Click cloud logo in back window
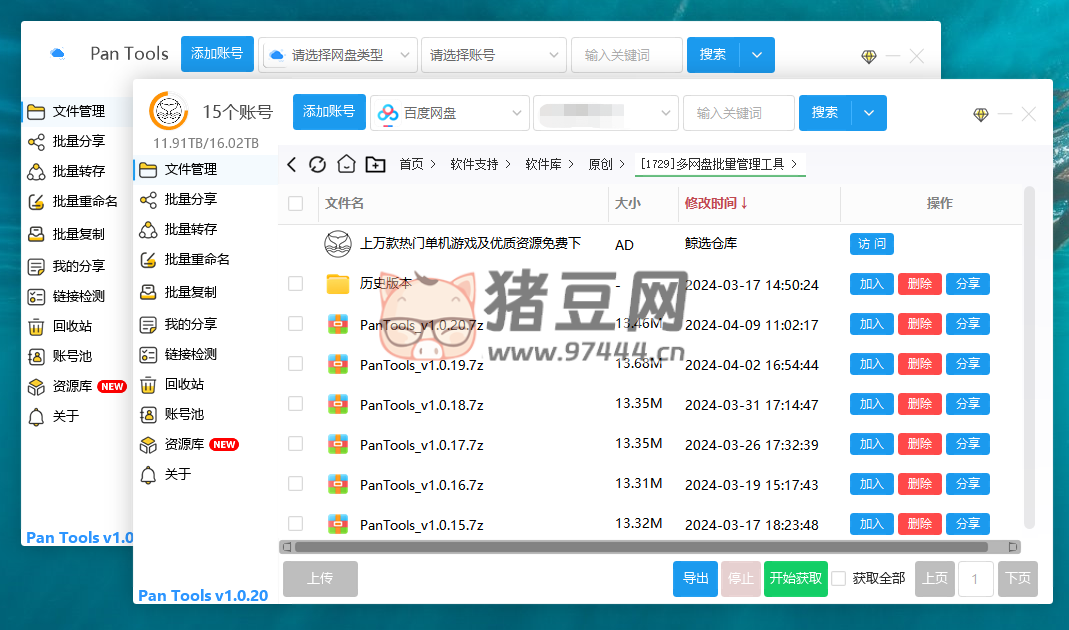 (58, 53)
